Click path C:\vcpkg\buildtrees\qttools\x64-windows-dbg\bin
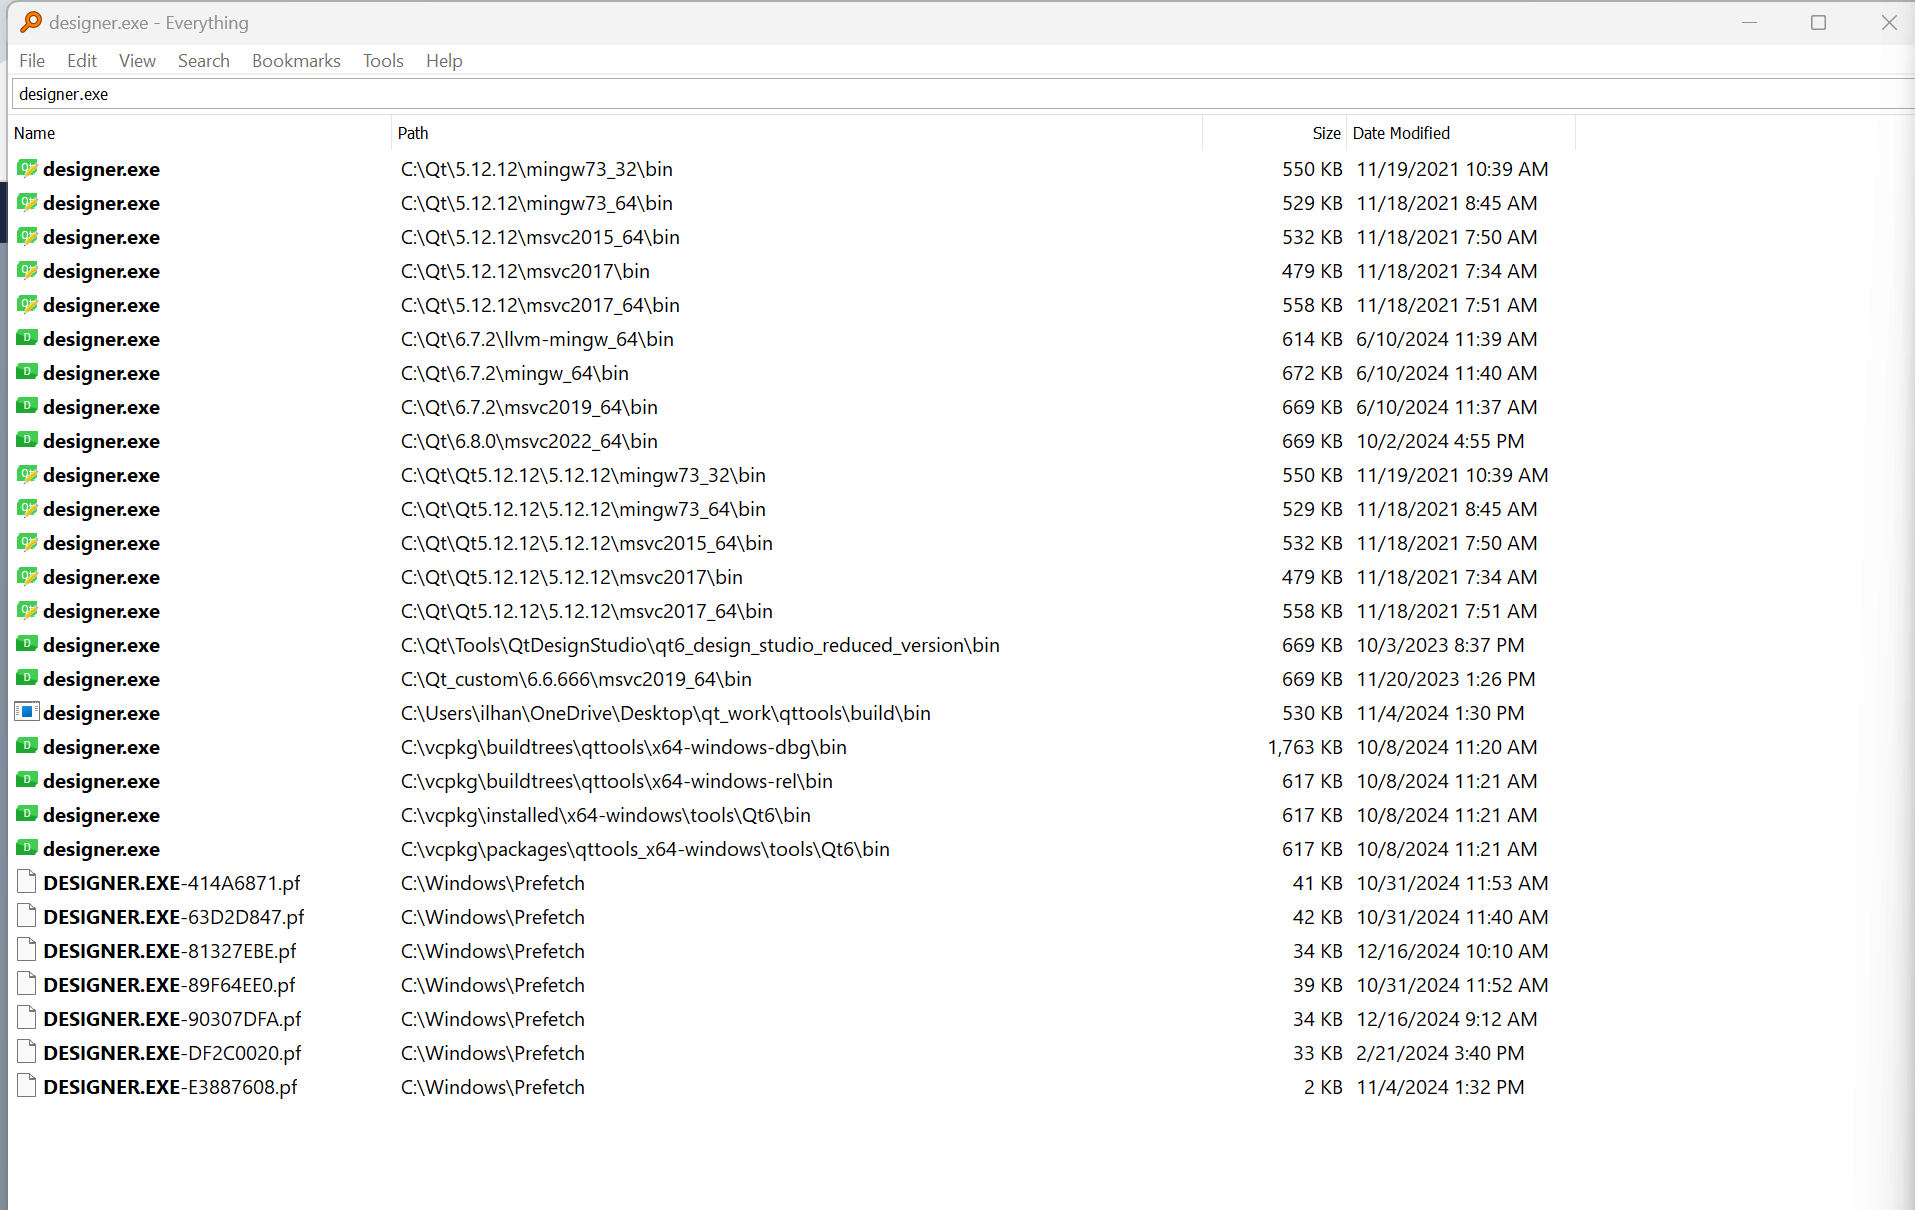This screenshot has height=1210, width=1915. [624, 747]
